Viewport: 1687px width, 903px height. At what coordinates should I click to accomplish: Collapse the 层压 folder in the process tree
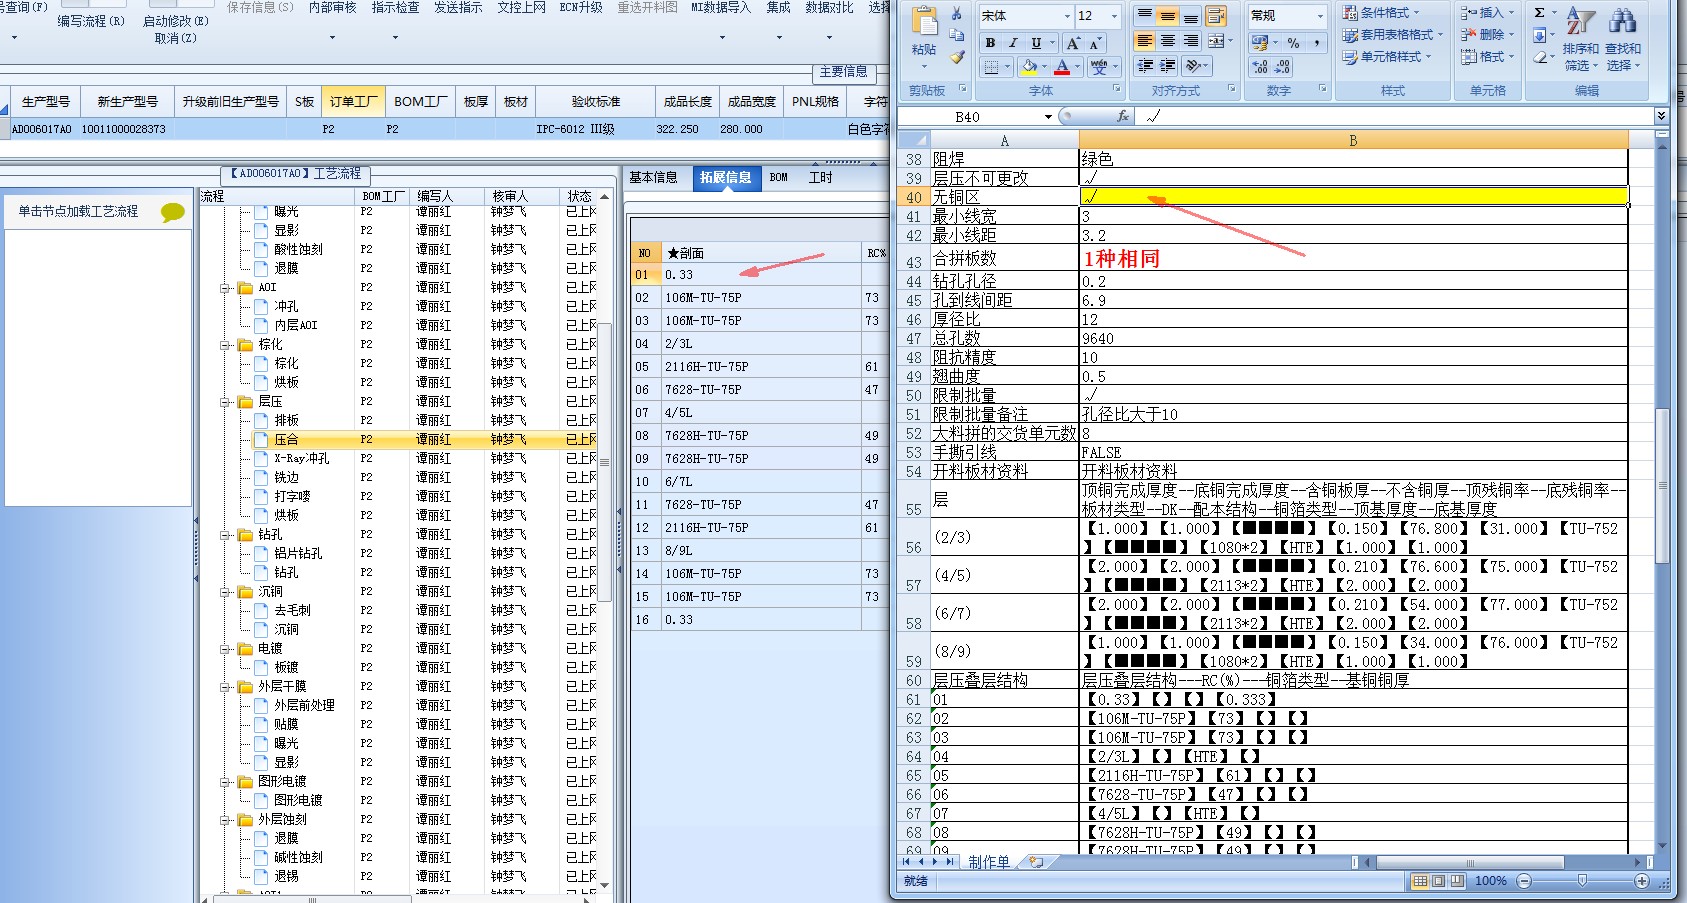coord(226,402)
